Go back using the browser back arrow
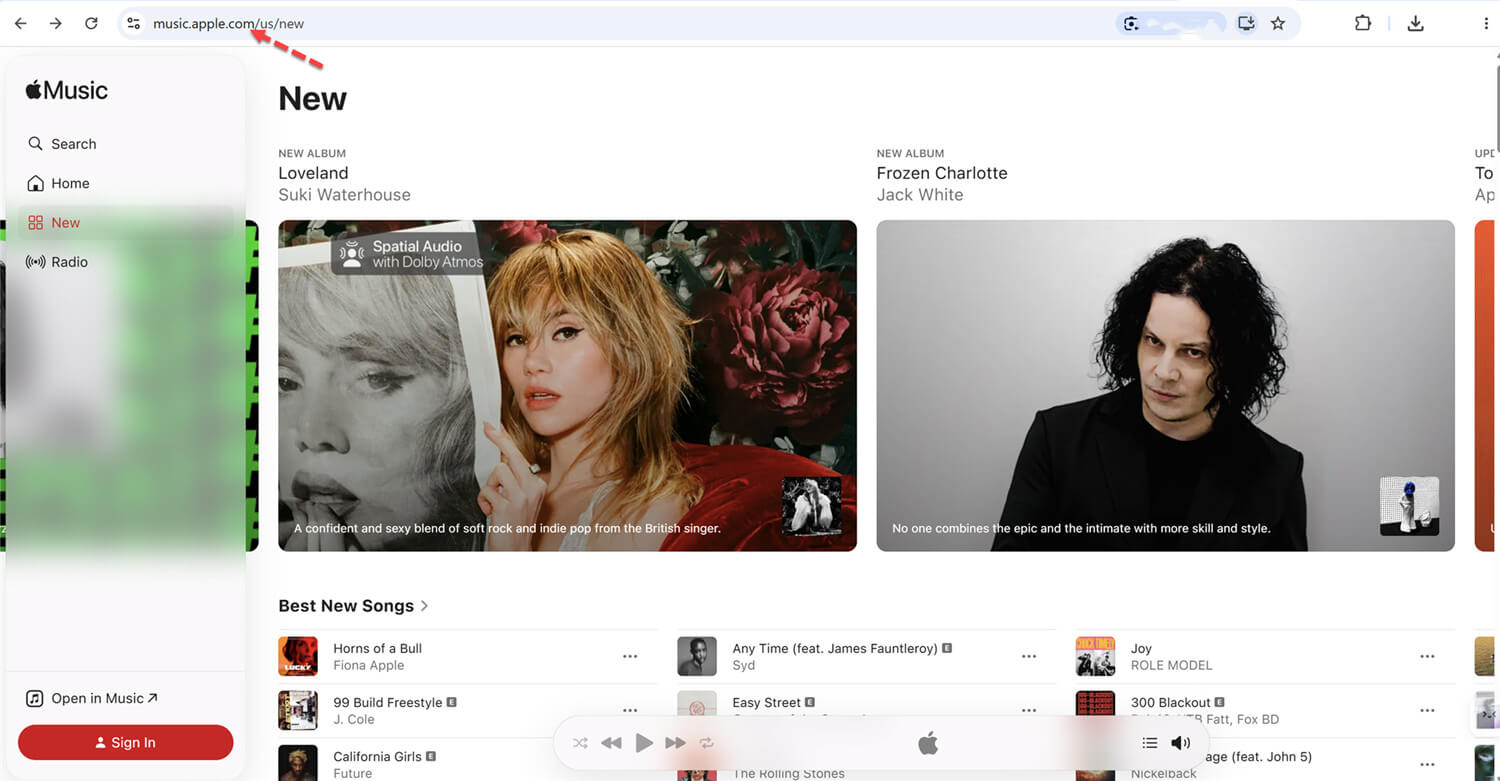The image size is (1500, 781). click(x=20, y=23)
